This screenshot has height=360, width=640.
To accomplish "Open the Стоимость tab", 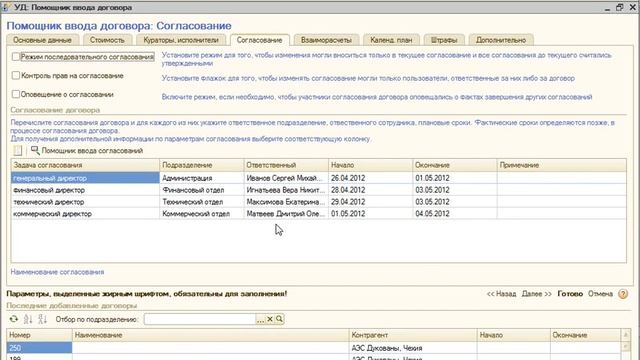I will click(x=107, y=40).
